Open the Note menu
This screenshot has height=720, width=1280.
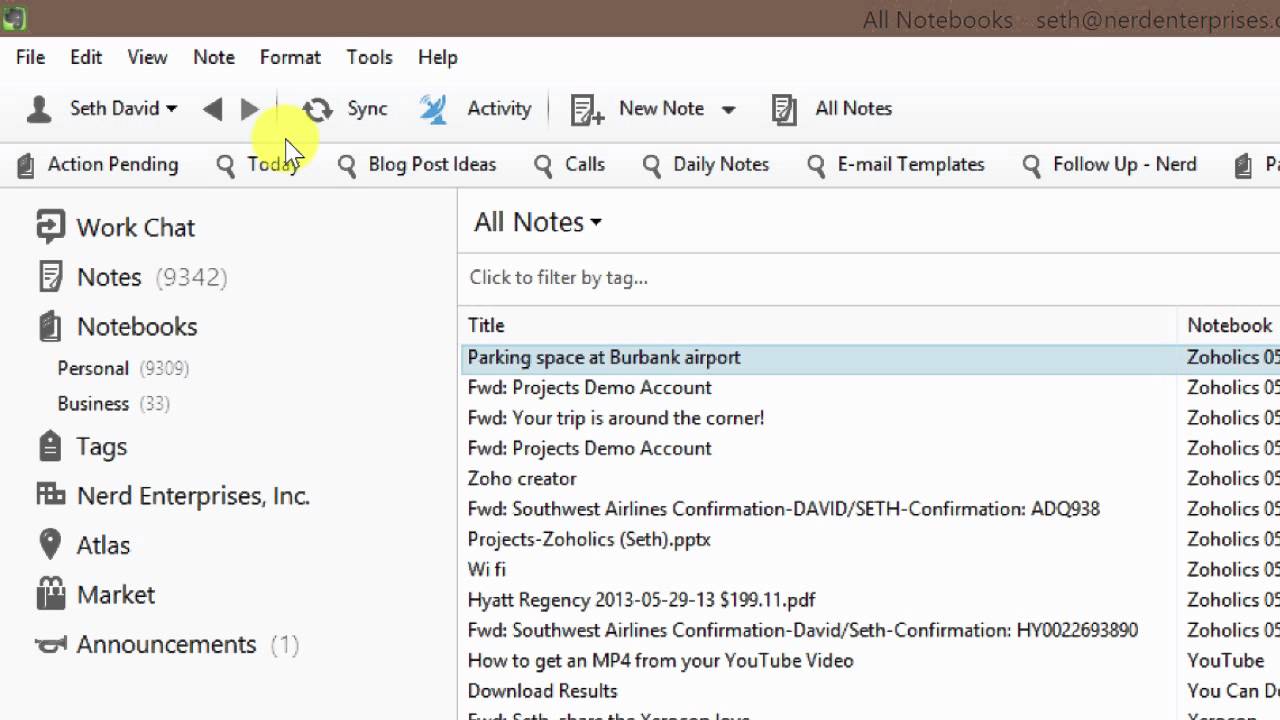(x=214, y=57)
